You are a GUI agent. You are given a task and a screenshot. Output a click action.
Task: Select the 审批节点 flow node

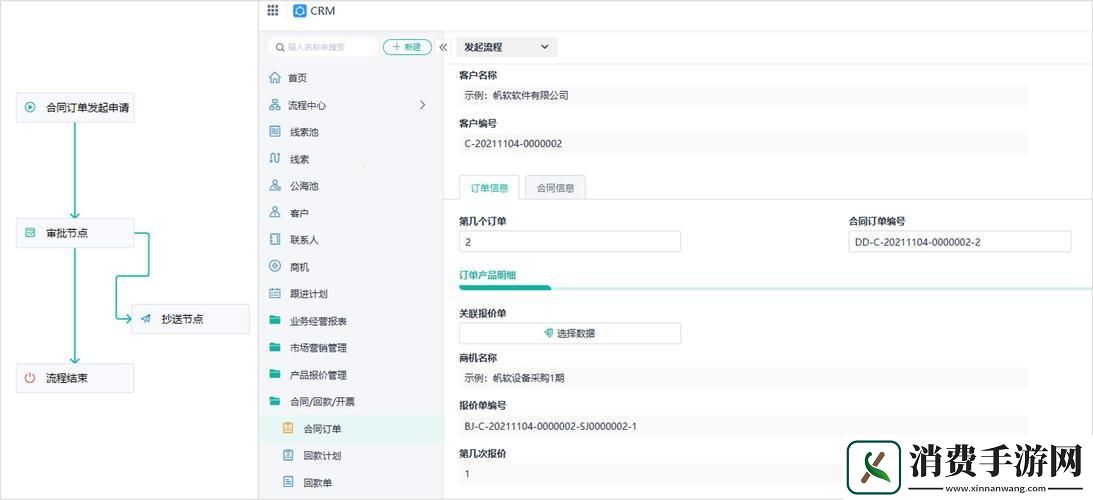tap(75, 233)
